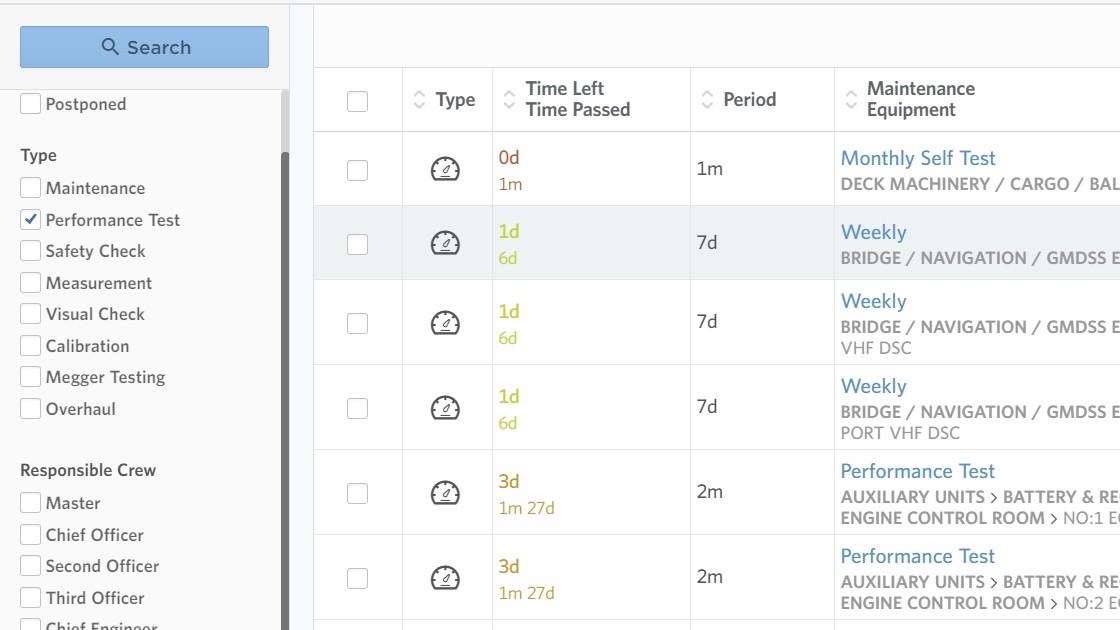Uncheck the Performance Test filter
Viewport: 1120px width, 630px height.
pos(31,220)
